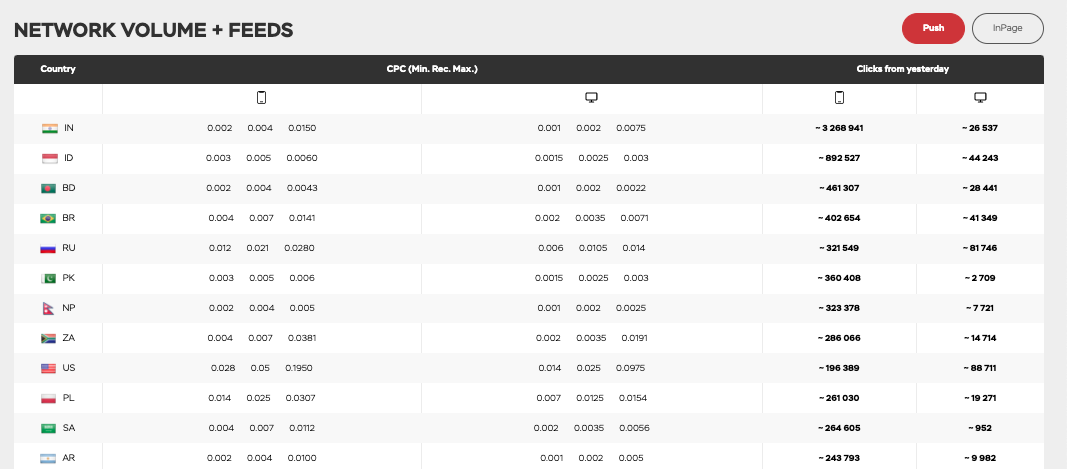Click US desktop max CPC 0.0975
Viewport: 1067px width, 469px height.
click(x=630, y=368)
